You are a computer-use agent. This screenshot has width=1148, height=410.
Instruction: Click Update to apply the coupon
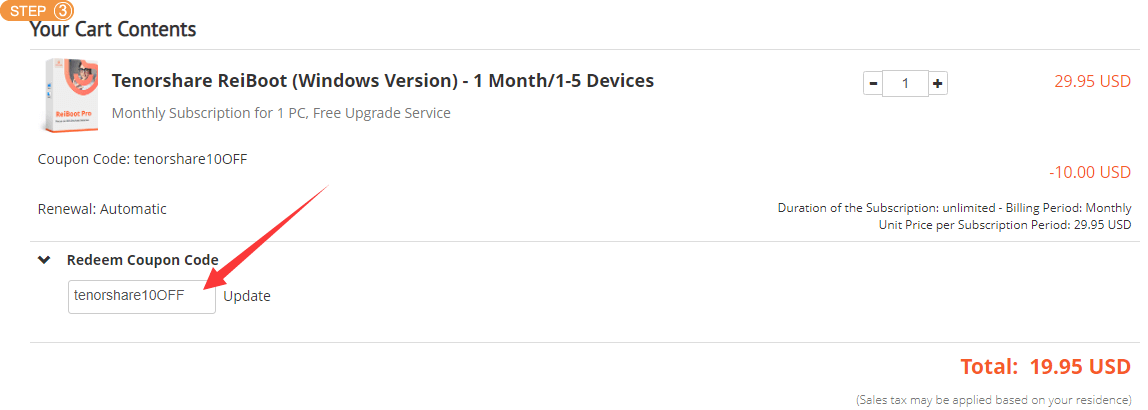click(247, 297)
